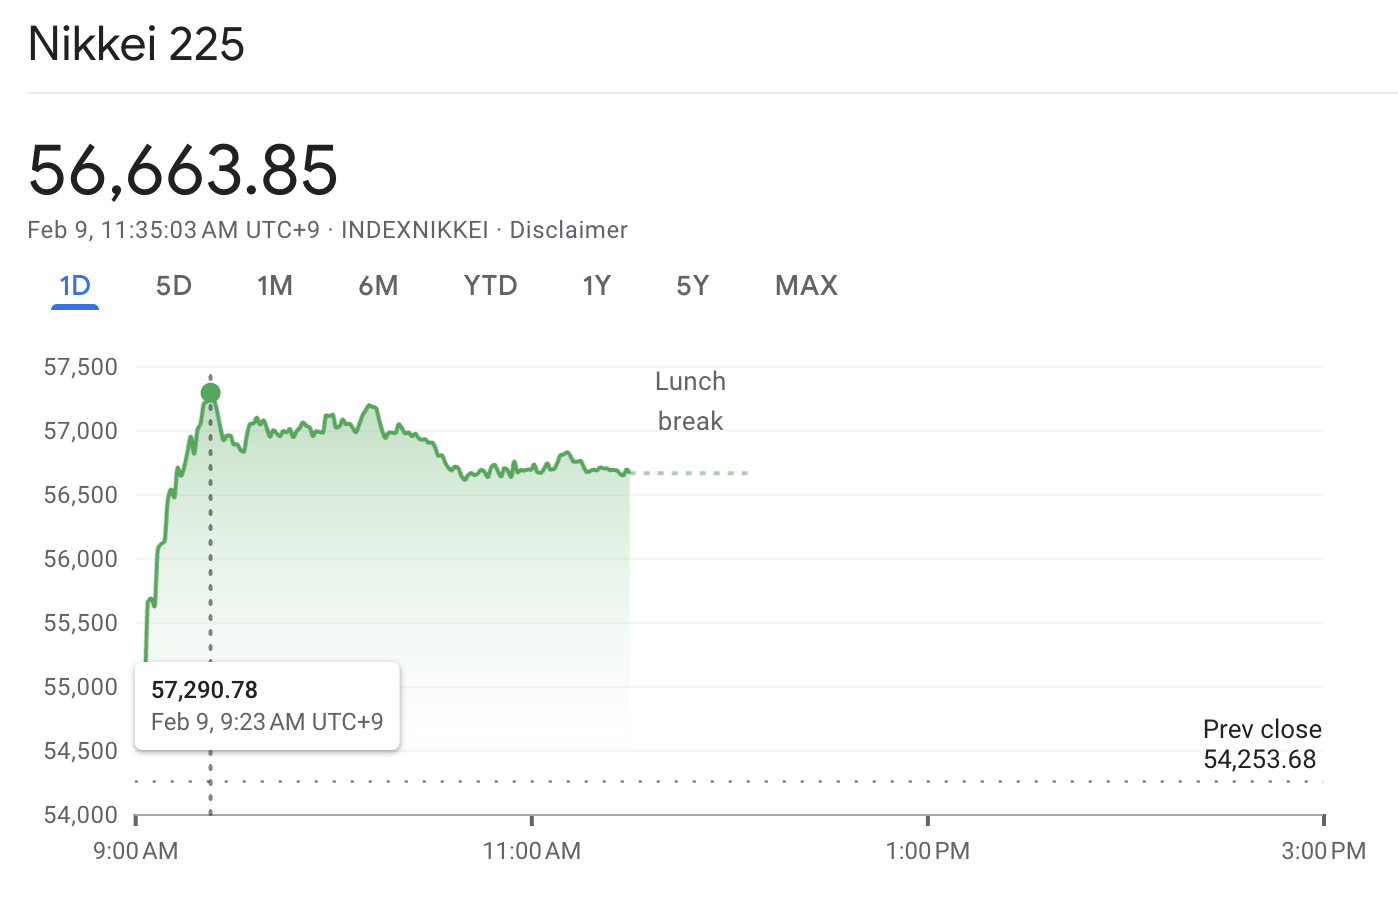Click the 9:00 AM axis label
The height and width of the screenshot is (898, 1398).
pyautogui.click(x=135, y=851)
